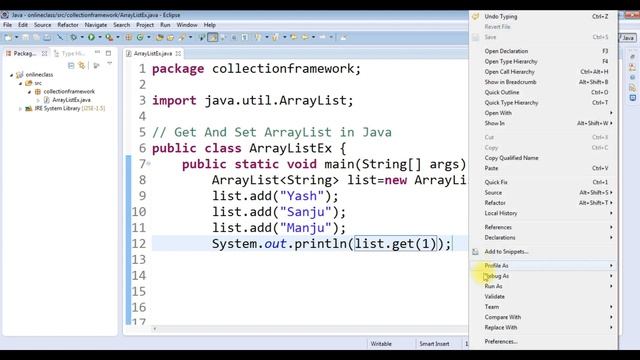Viewport: 640px width, 360px height.
Task: Open the File menu
Action: pyautogui.click(x=7, y=25)
